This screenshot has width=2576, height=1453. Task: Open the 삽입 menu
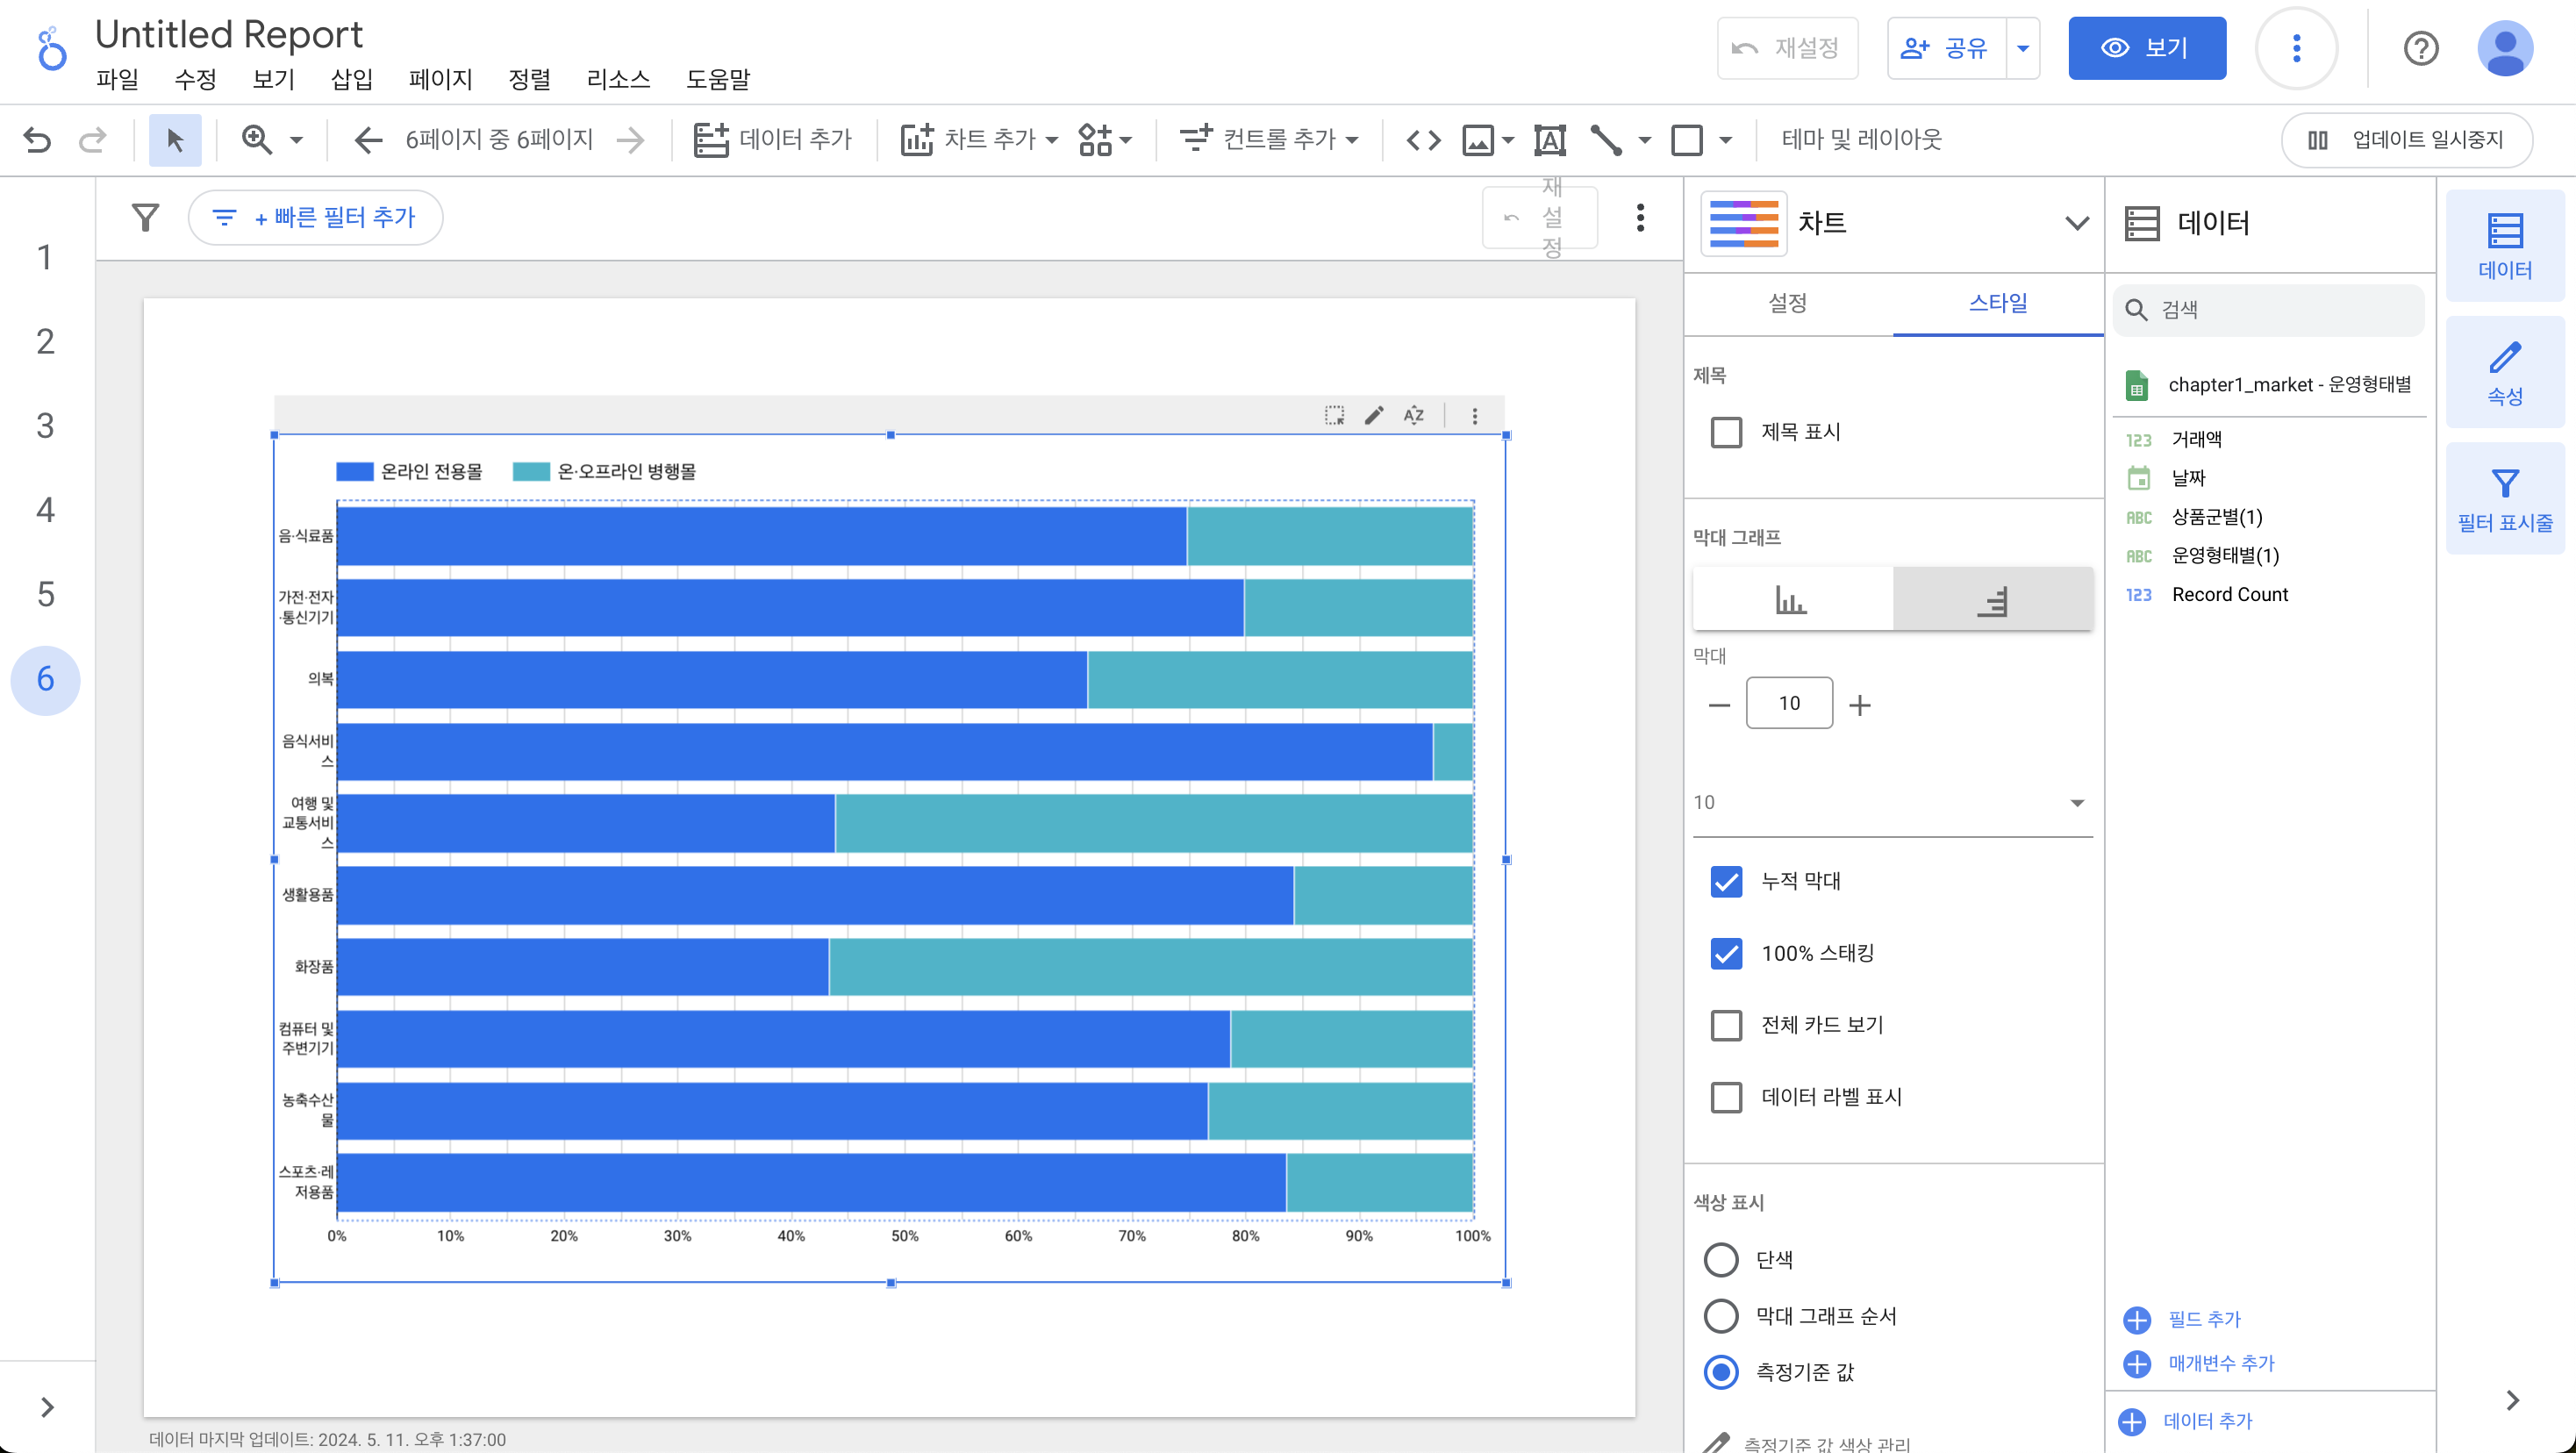point(351,79)
